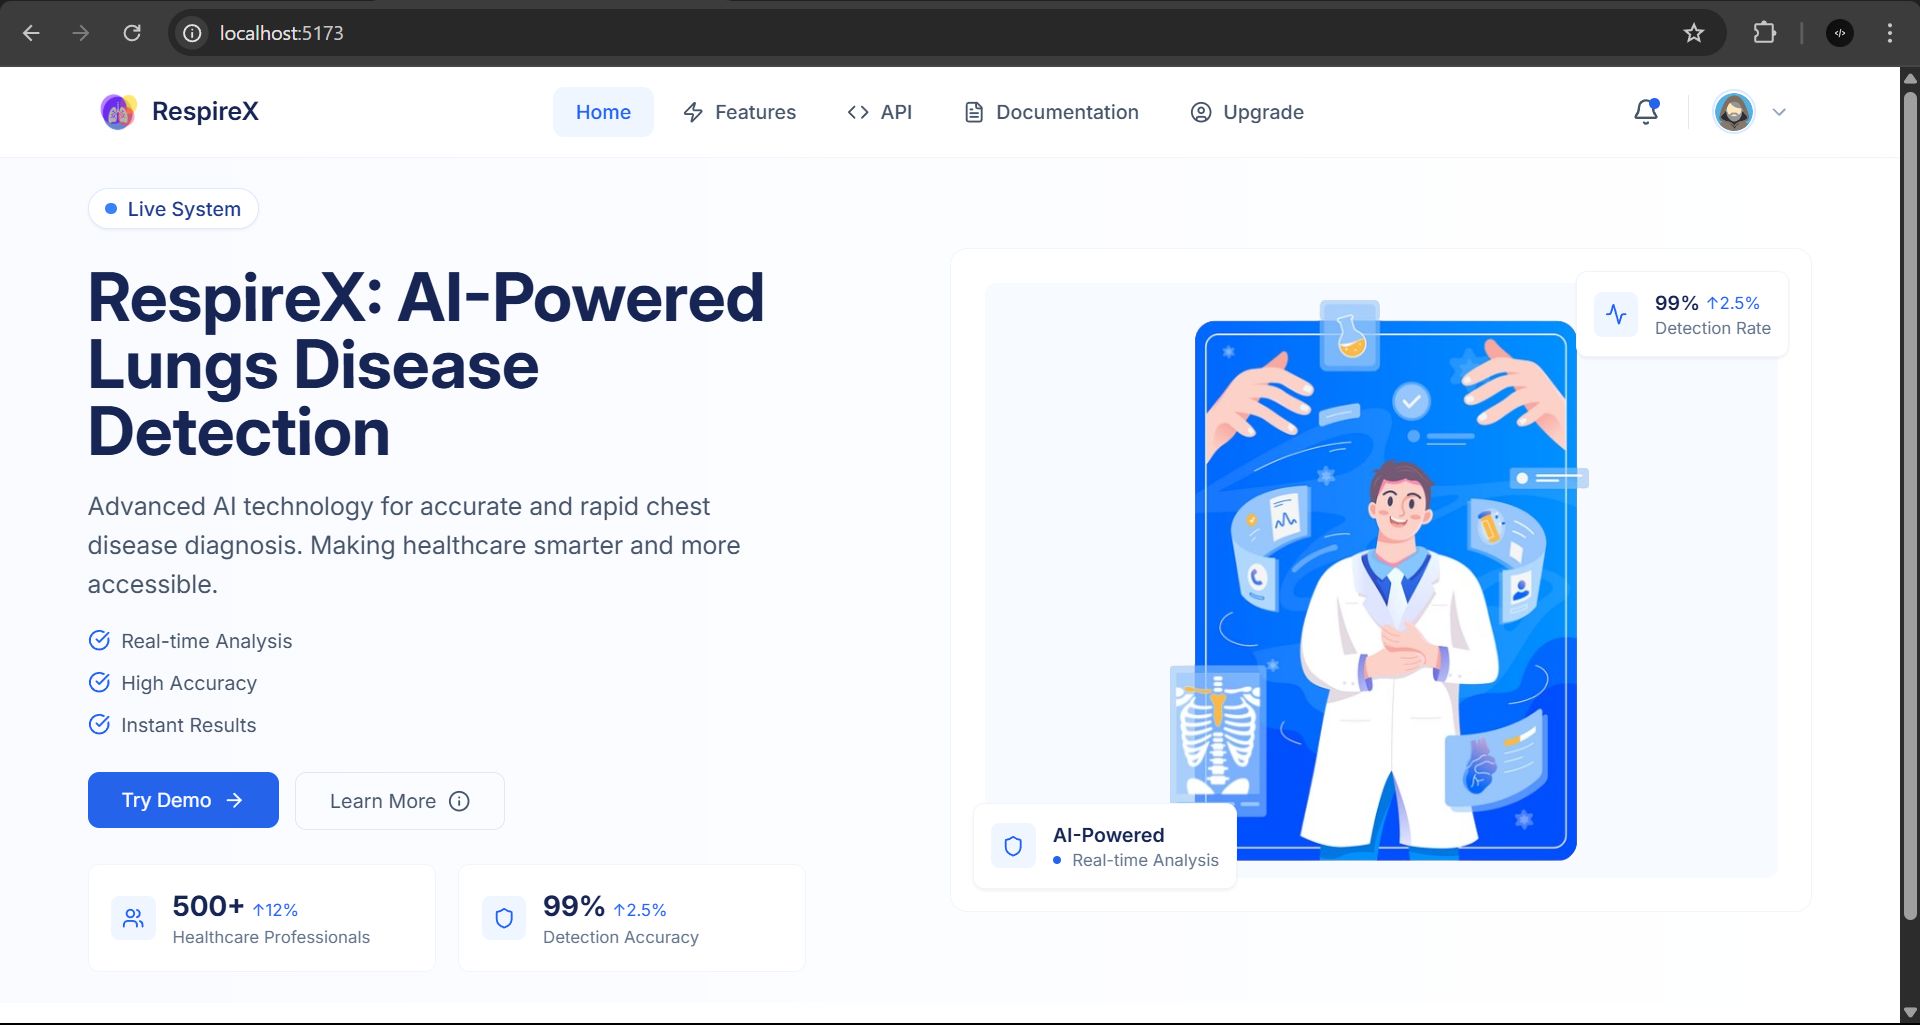Click the AI-Powered shield icon

point(1013,846)
